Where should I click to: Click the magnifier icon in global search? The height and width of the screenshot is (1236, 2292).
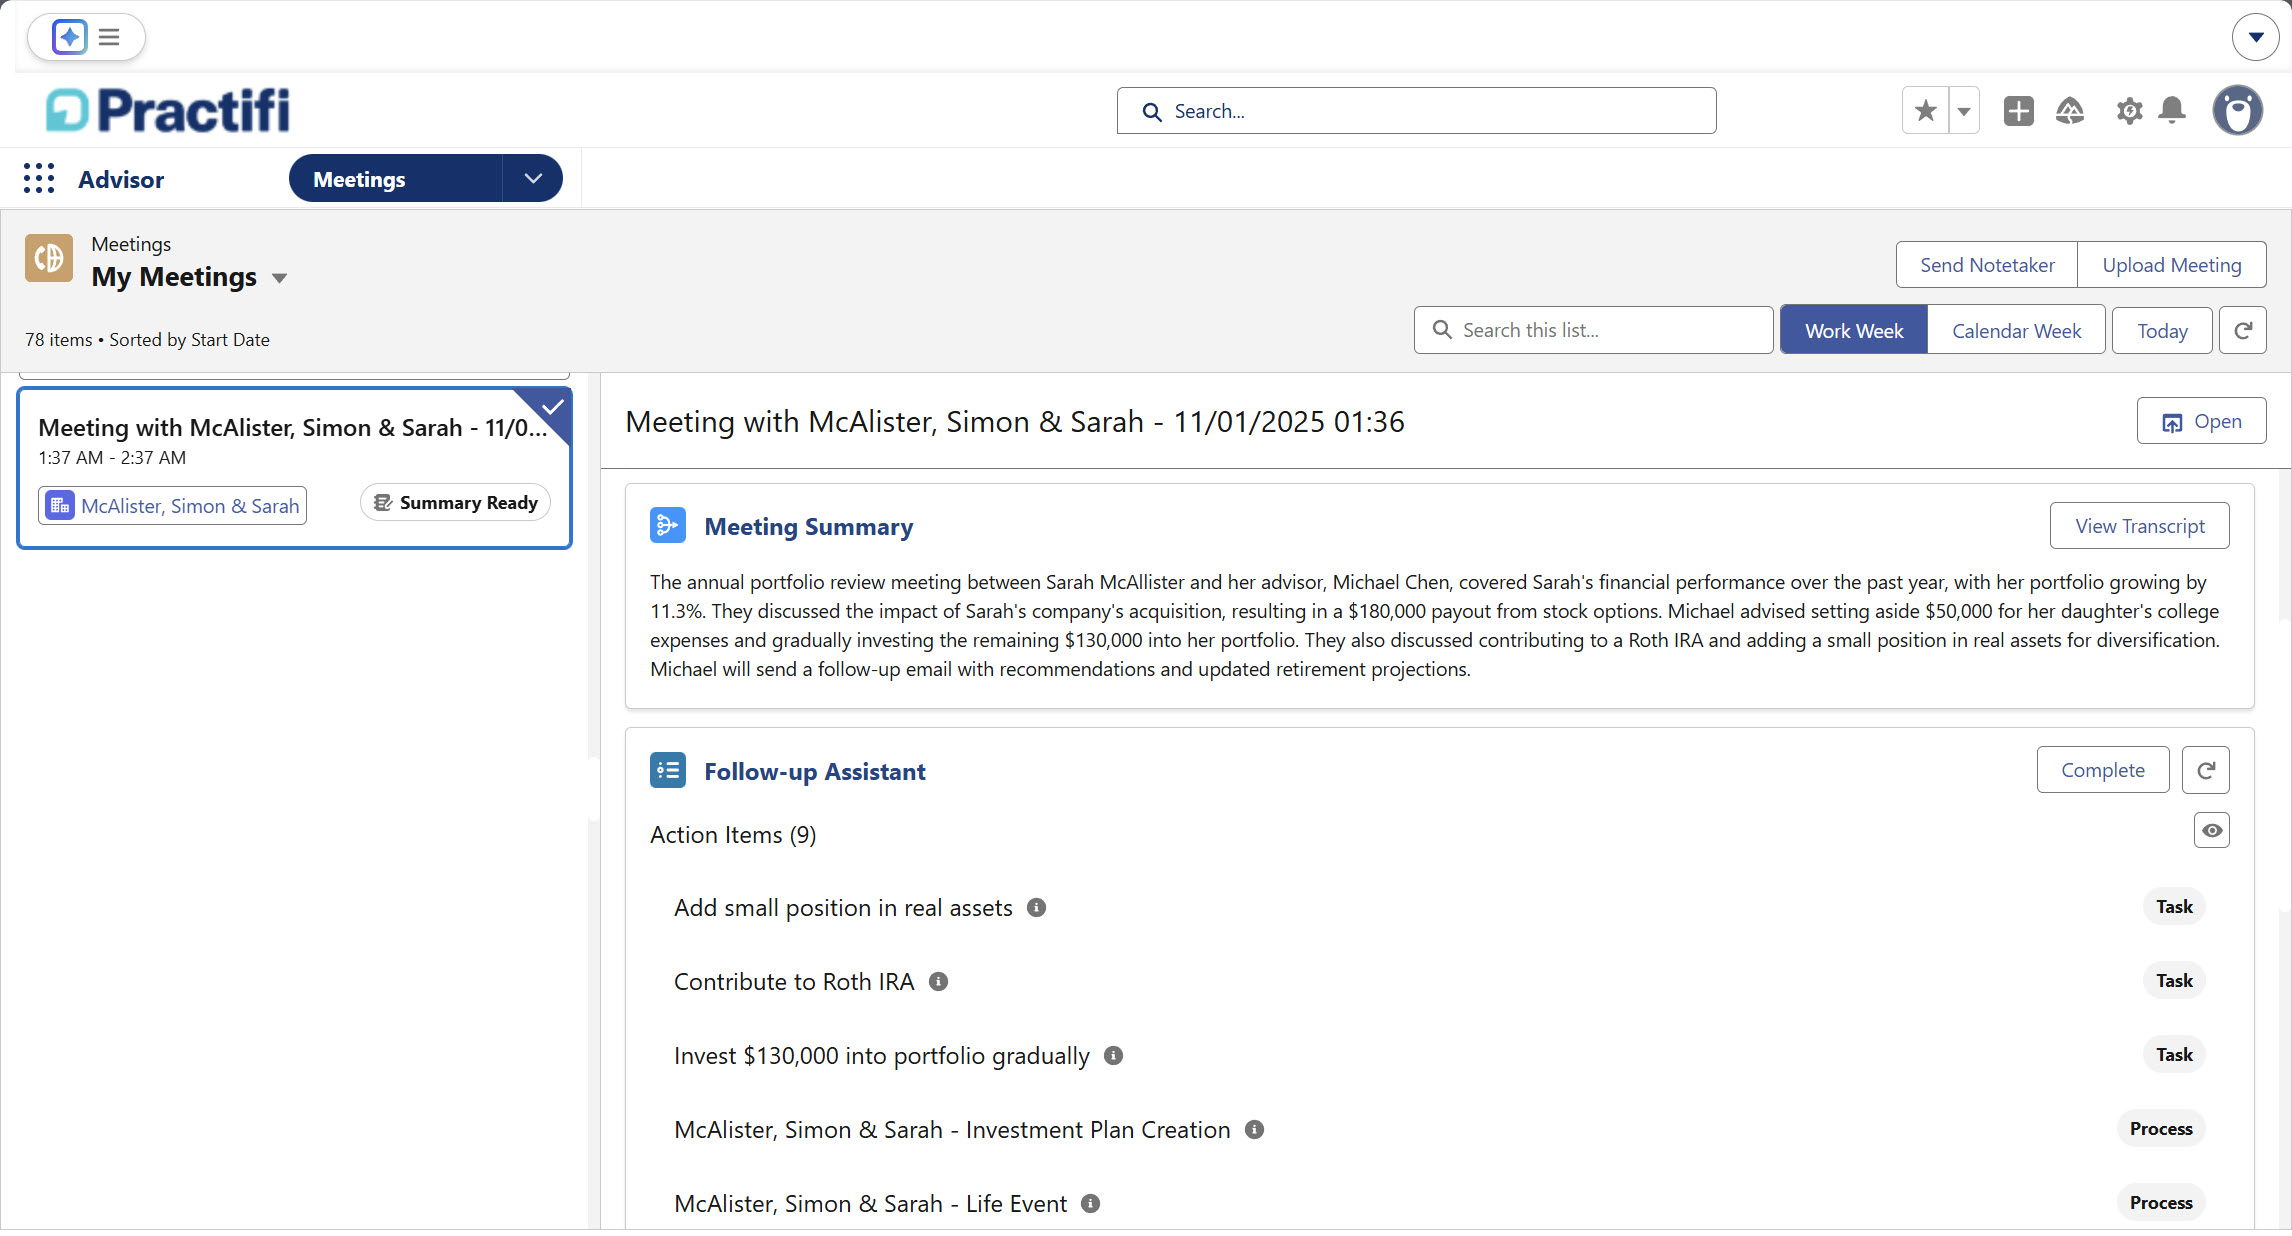(x=1152, y=112)
